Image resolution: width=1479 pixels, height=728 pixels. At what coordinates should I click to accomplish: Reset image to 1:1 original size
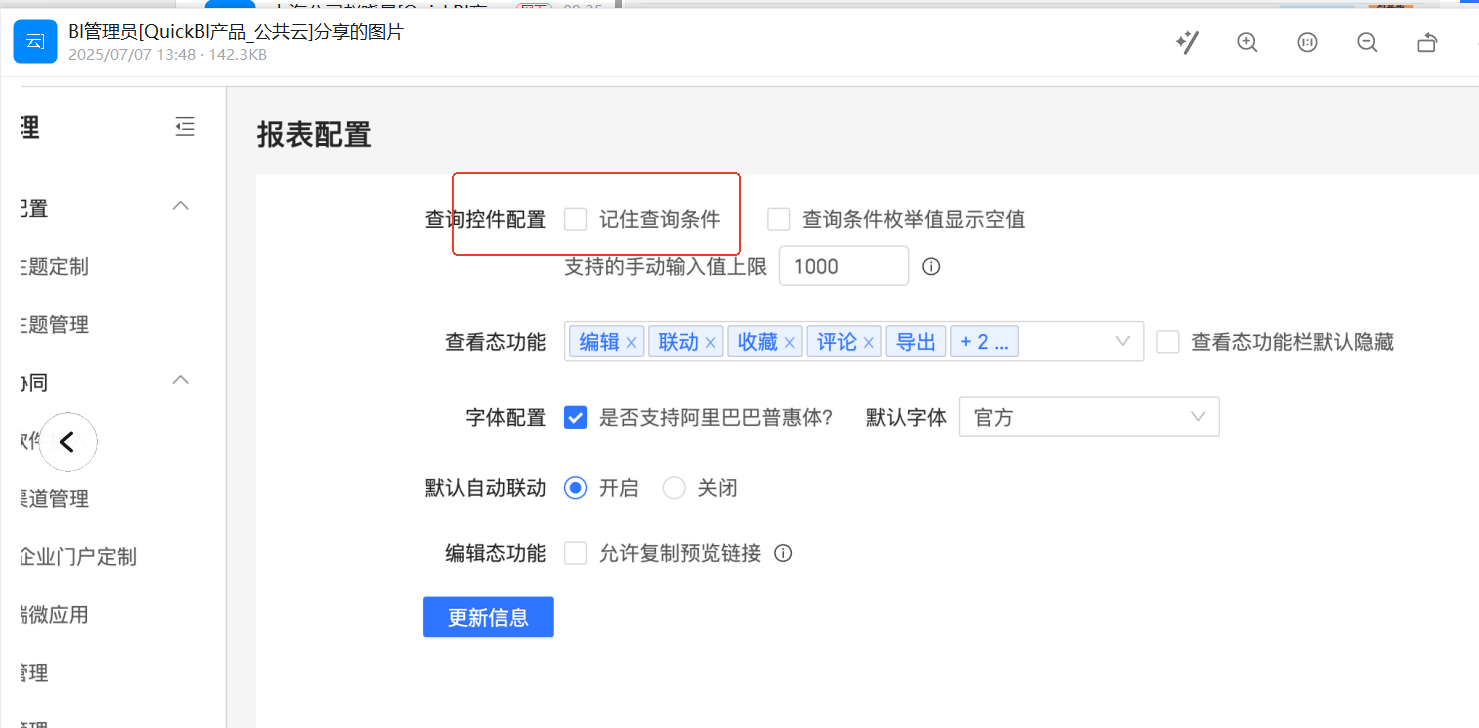click(1307, 42)
